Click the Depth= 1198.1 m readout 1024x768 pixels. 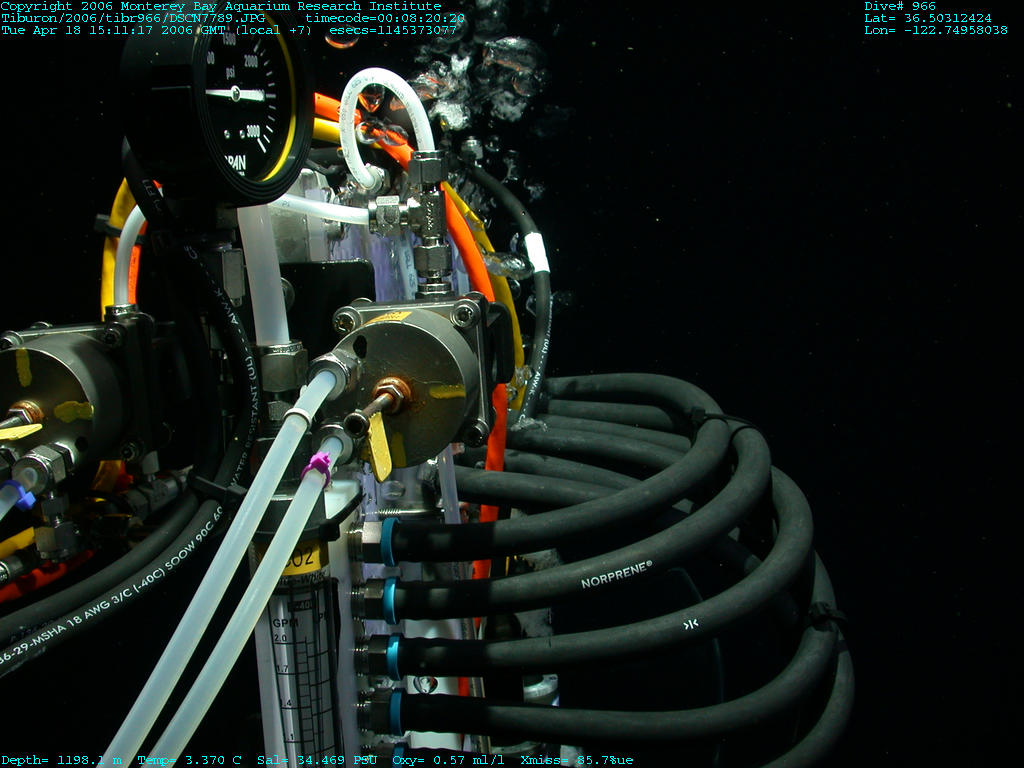[61, 760]
